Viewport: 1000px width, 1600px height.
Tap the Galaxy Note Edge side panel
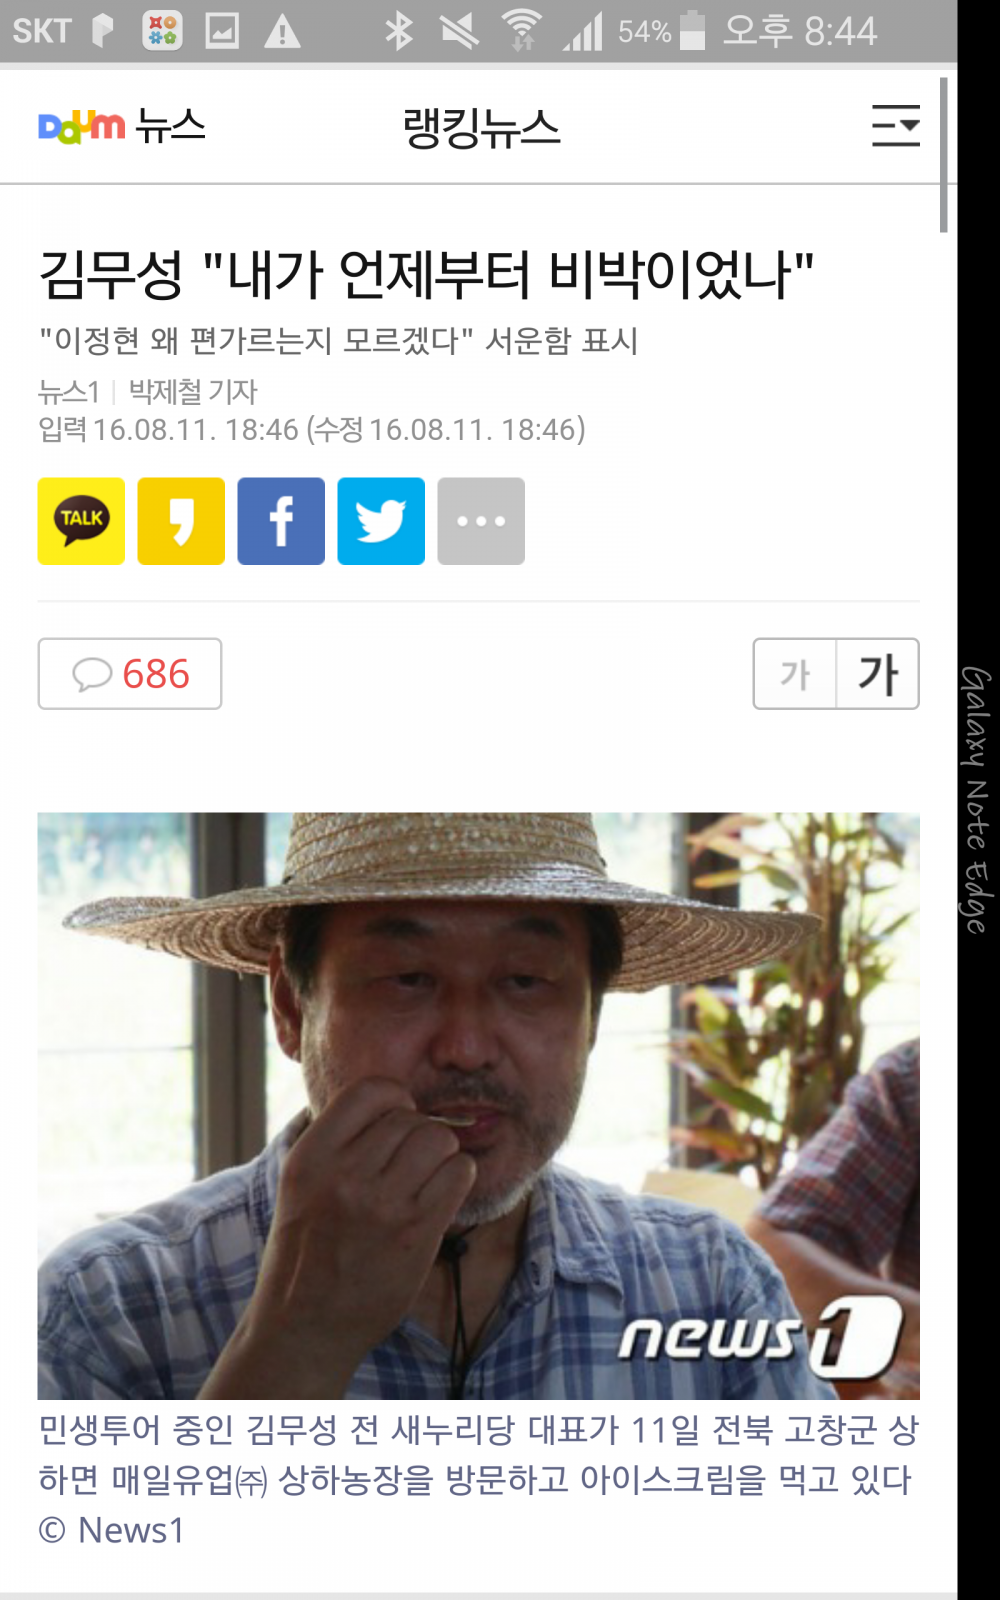pyautogui.click(x=978, y=800)
